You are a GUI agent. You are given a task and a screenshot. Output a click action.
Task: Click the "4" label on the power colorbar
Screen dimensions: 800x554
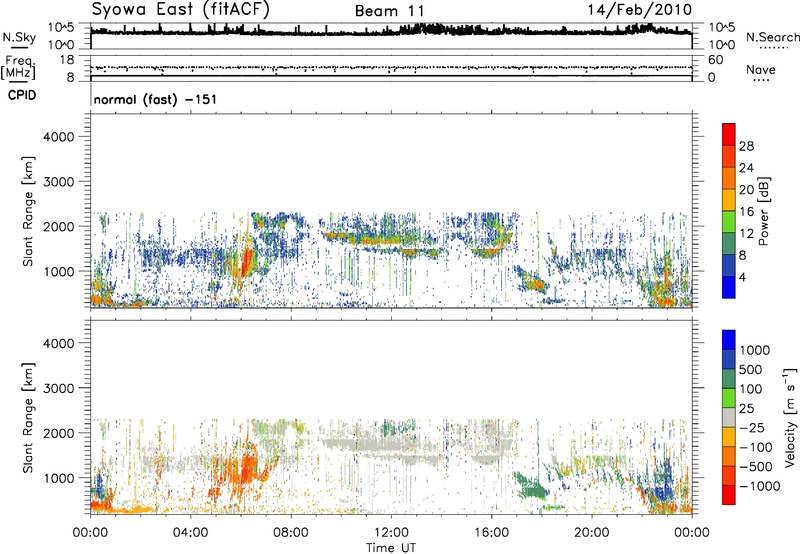tap(742, 278)
